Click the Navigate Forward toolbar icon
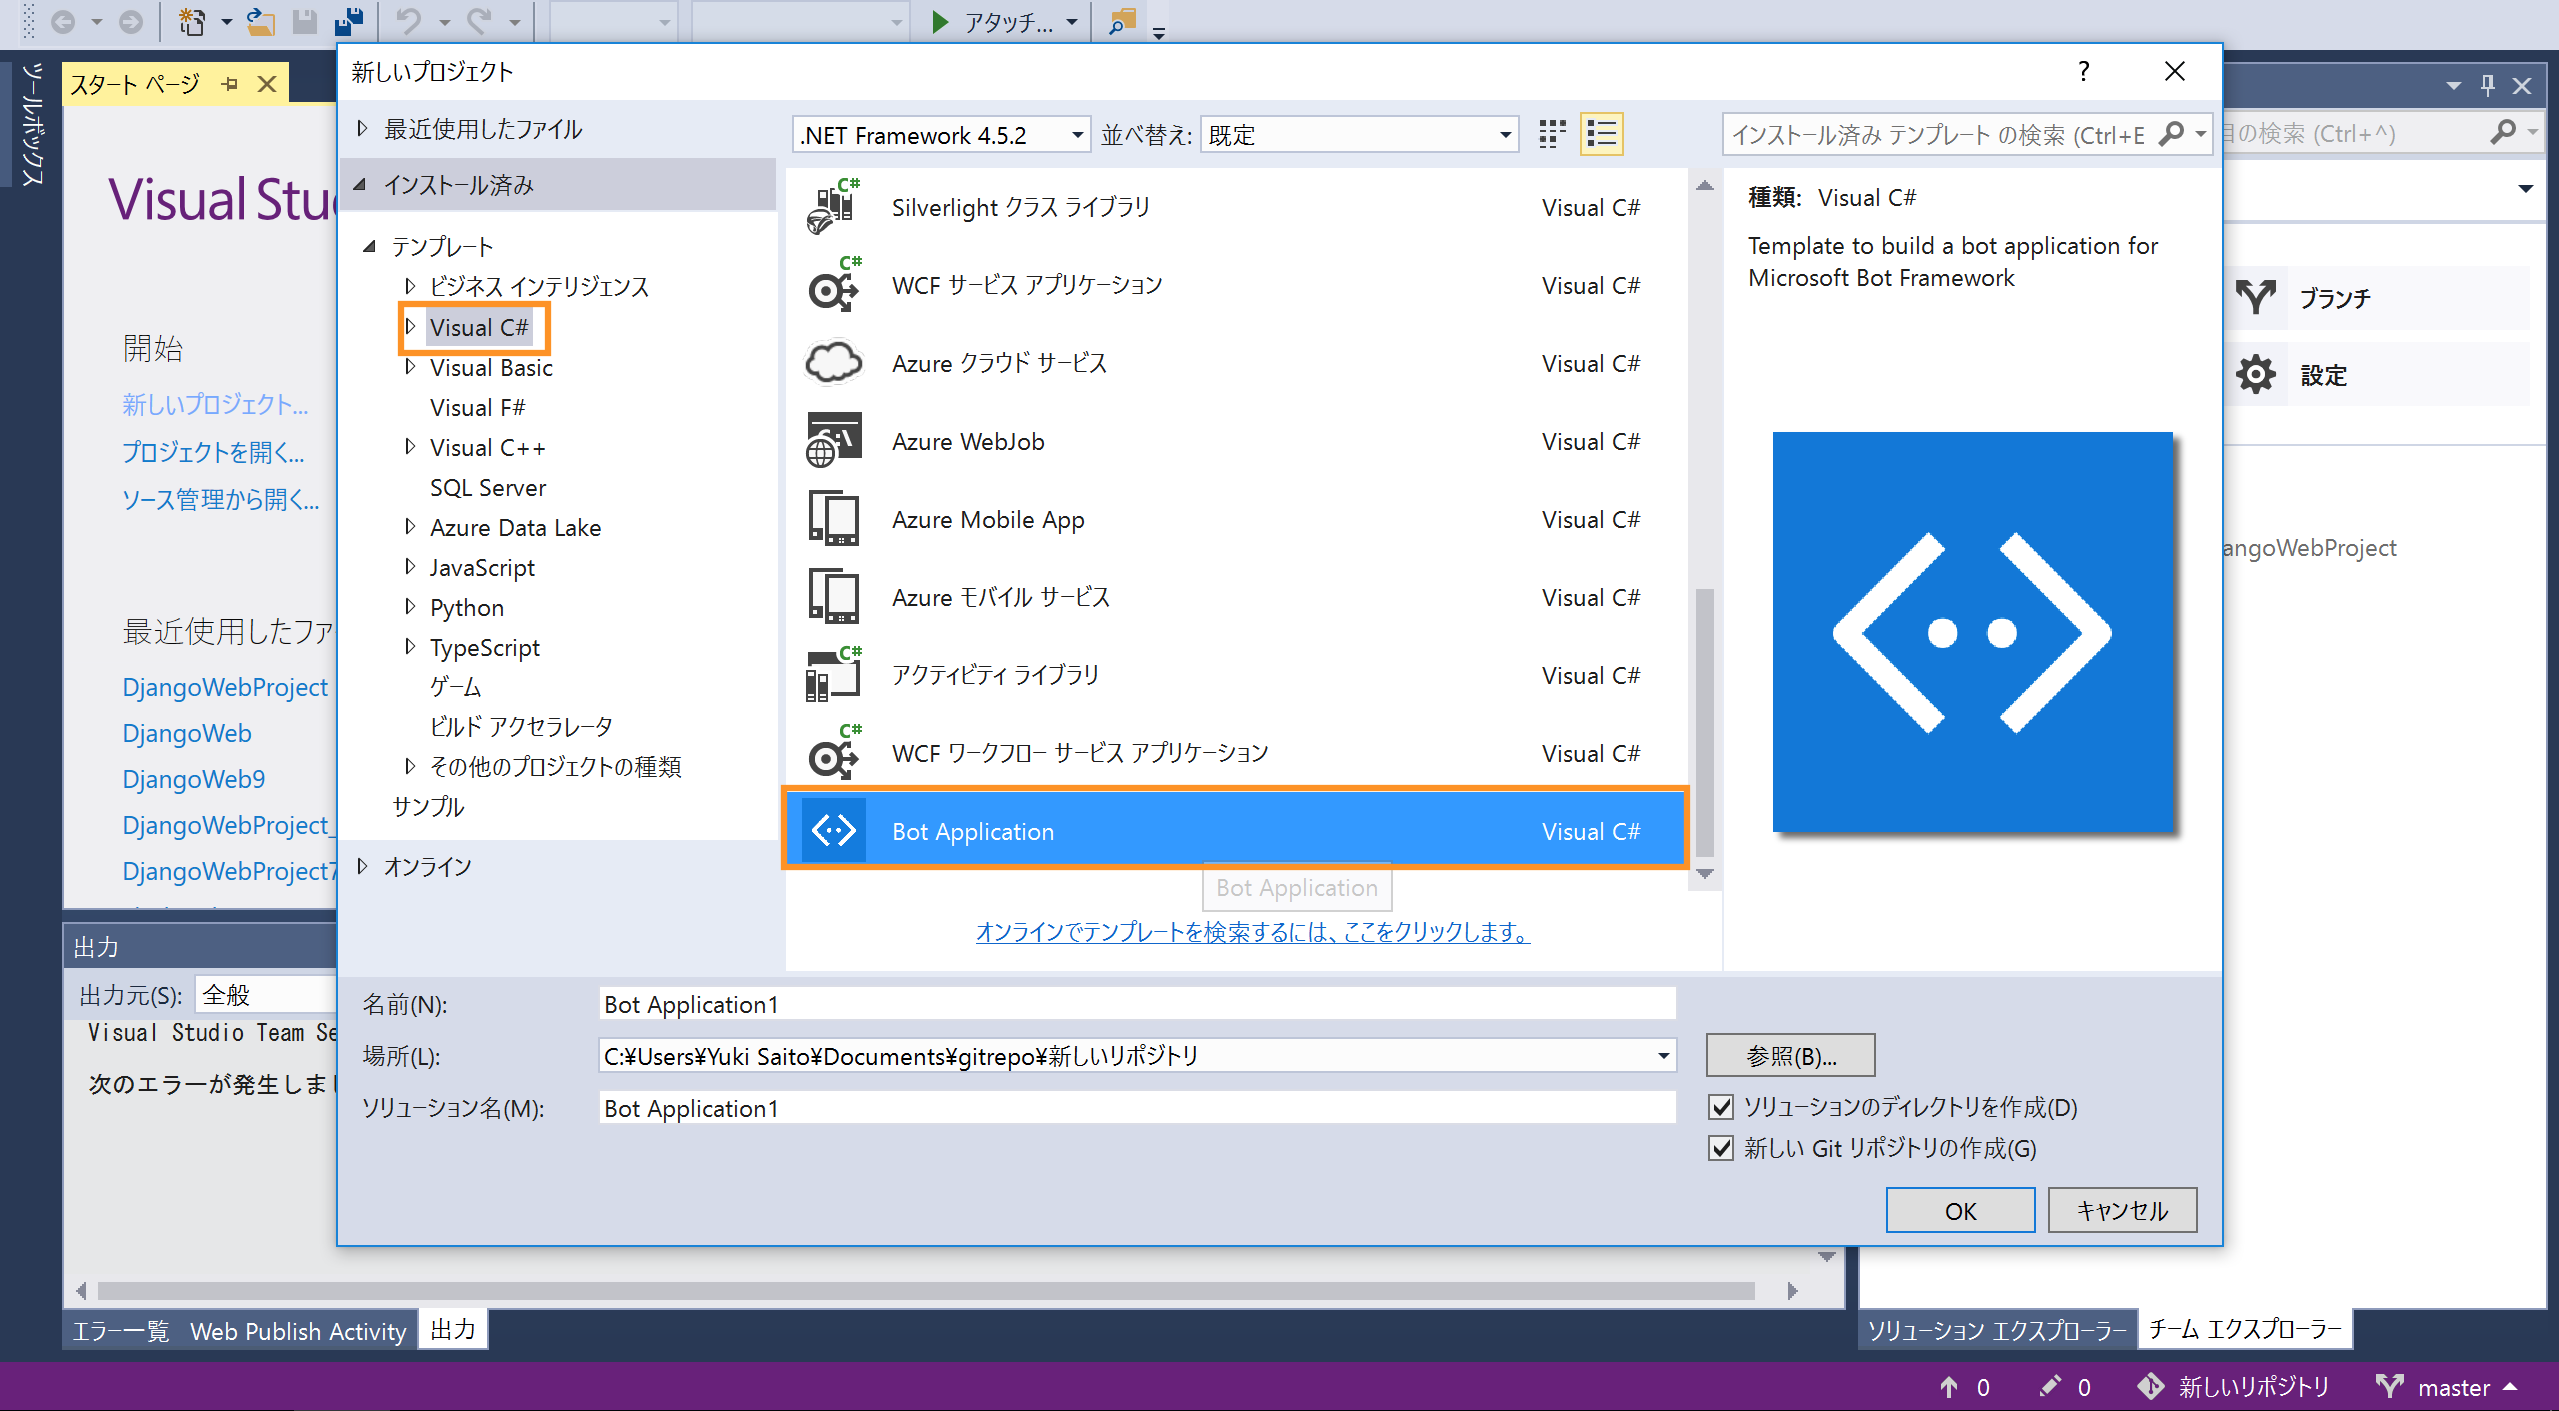The image size is (2559, 1411). coord(130,22)
